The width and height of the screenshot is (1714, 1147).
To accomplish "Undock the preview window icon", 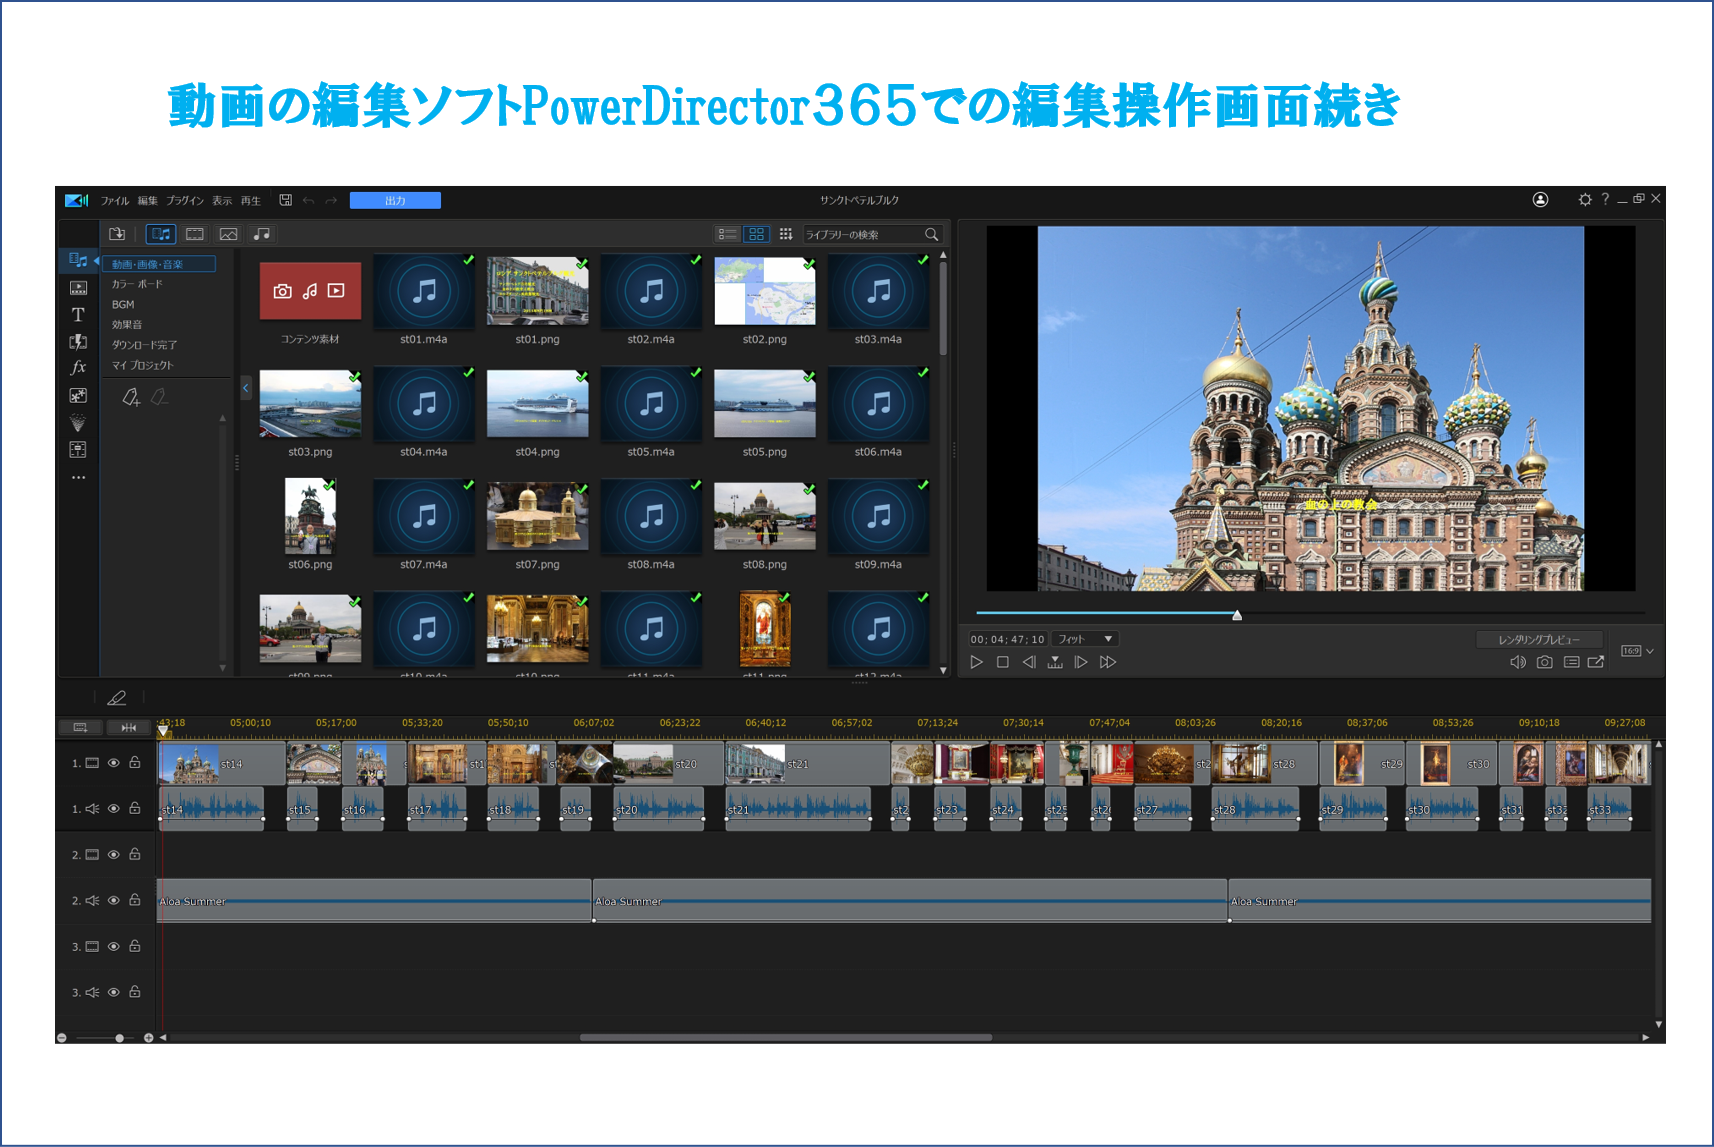I will (x=1596, y=662).
